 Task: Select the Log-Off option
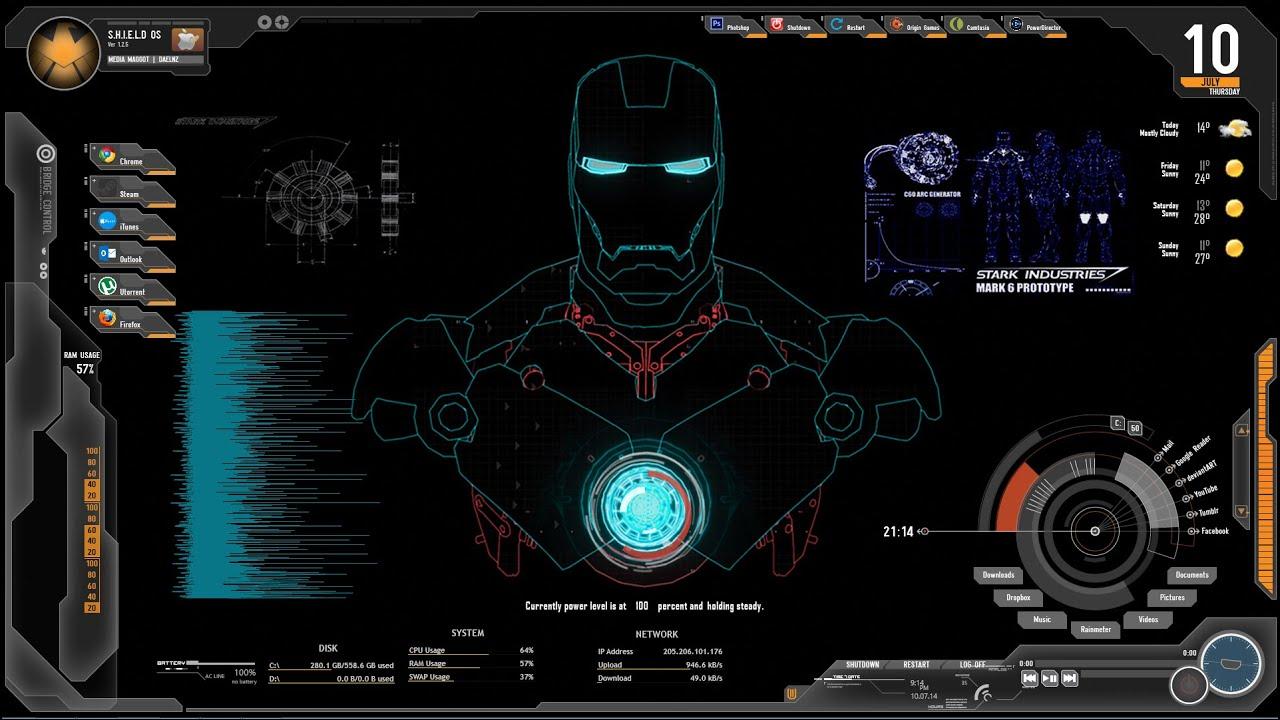point(973,663)
